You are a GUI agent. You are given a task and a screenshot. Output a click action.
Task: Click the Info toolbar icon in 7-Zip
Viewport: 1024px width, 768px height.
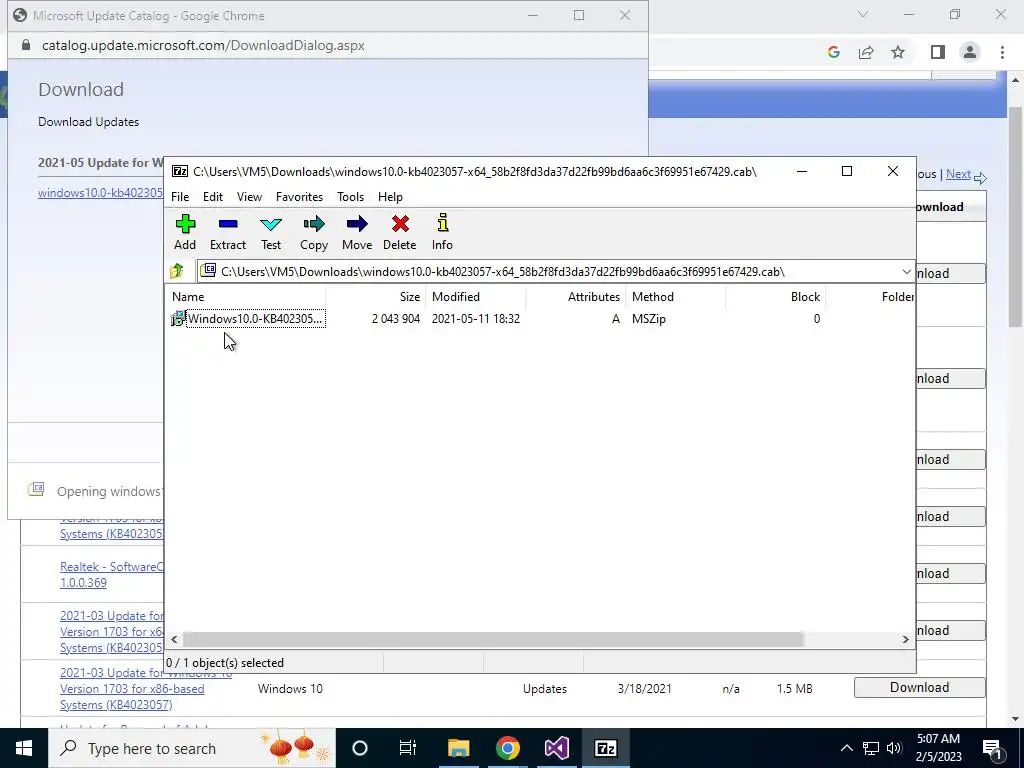[x=442, y=232]
